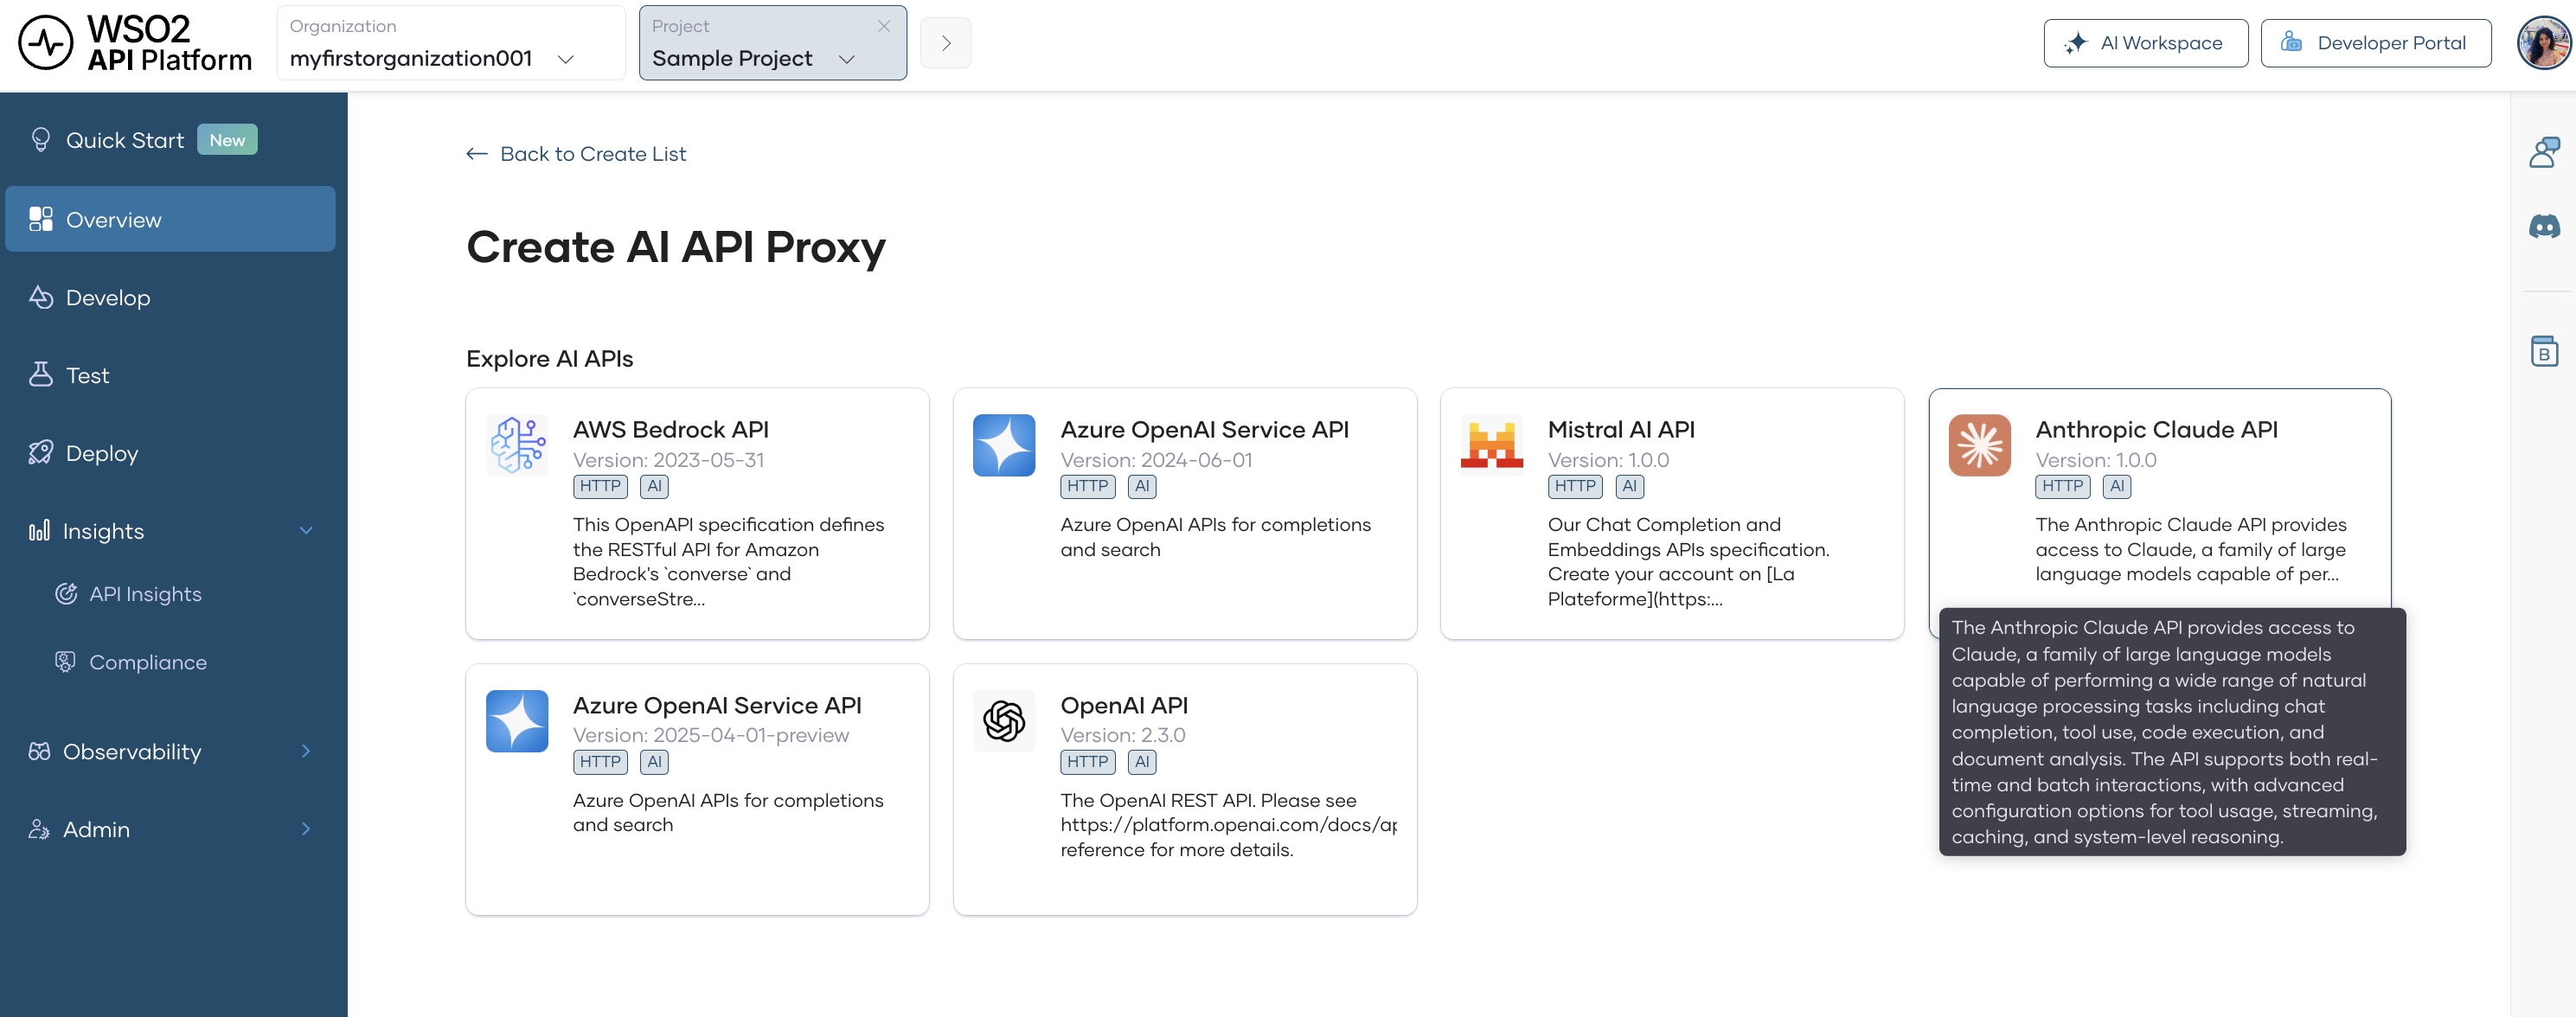Click the OpenAI REST API description text
This screenshot has height=1017, width=2576.
1228,825
